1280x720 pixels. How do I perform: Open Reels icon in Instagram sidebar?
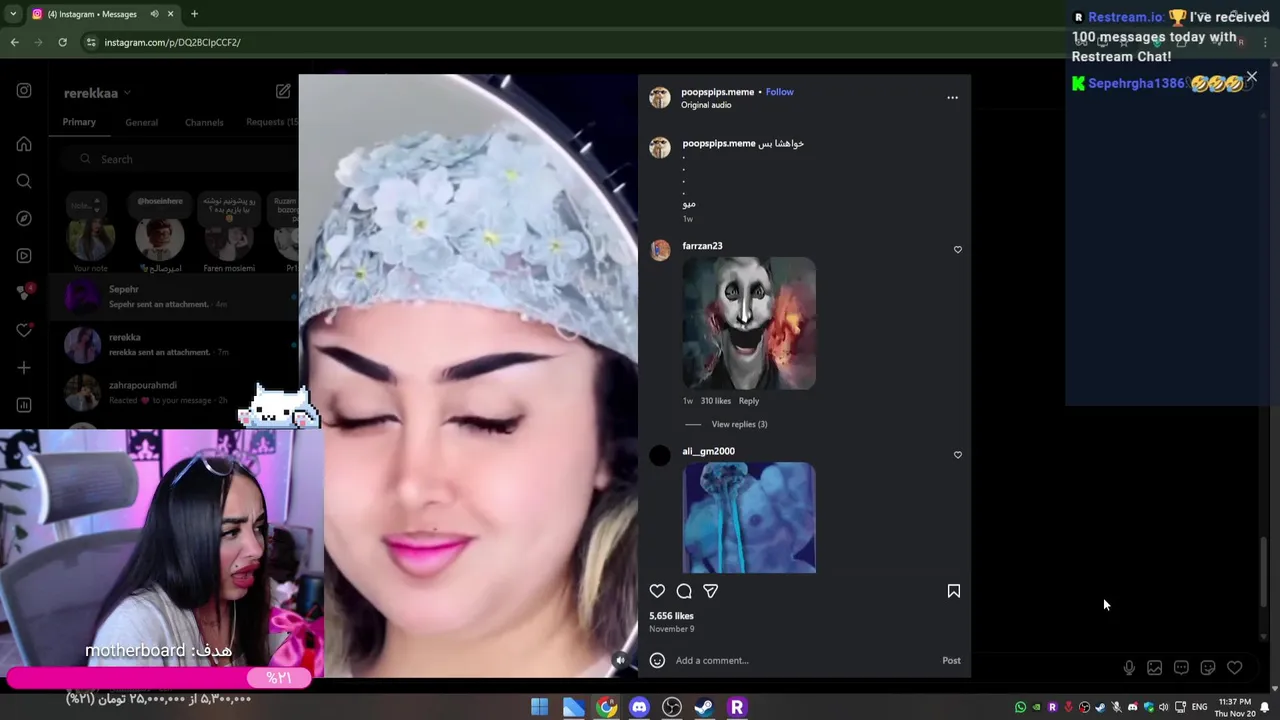[x=24, y=255]
